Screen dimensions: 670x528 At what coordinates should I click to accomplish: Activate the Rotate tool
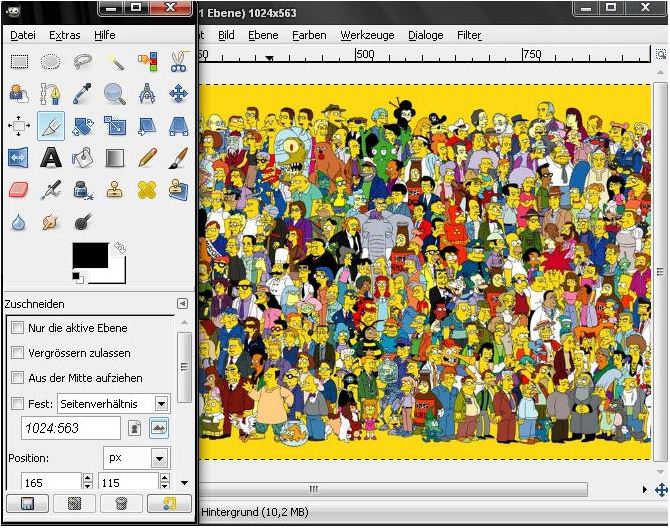point(83,126)
